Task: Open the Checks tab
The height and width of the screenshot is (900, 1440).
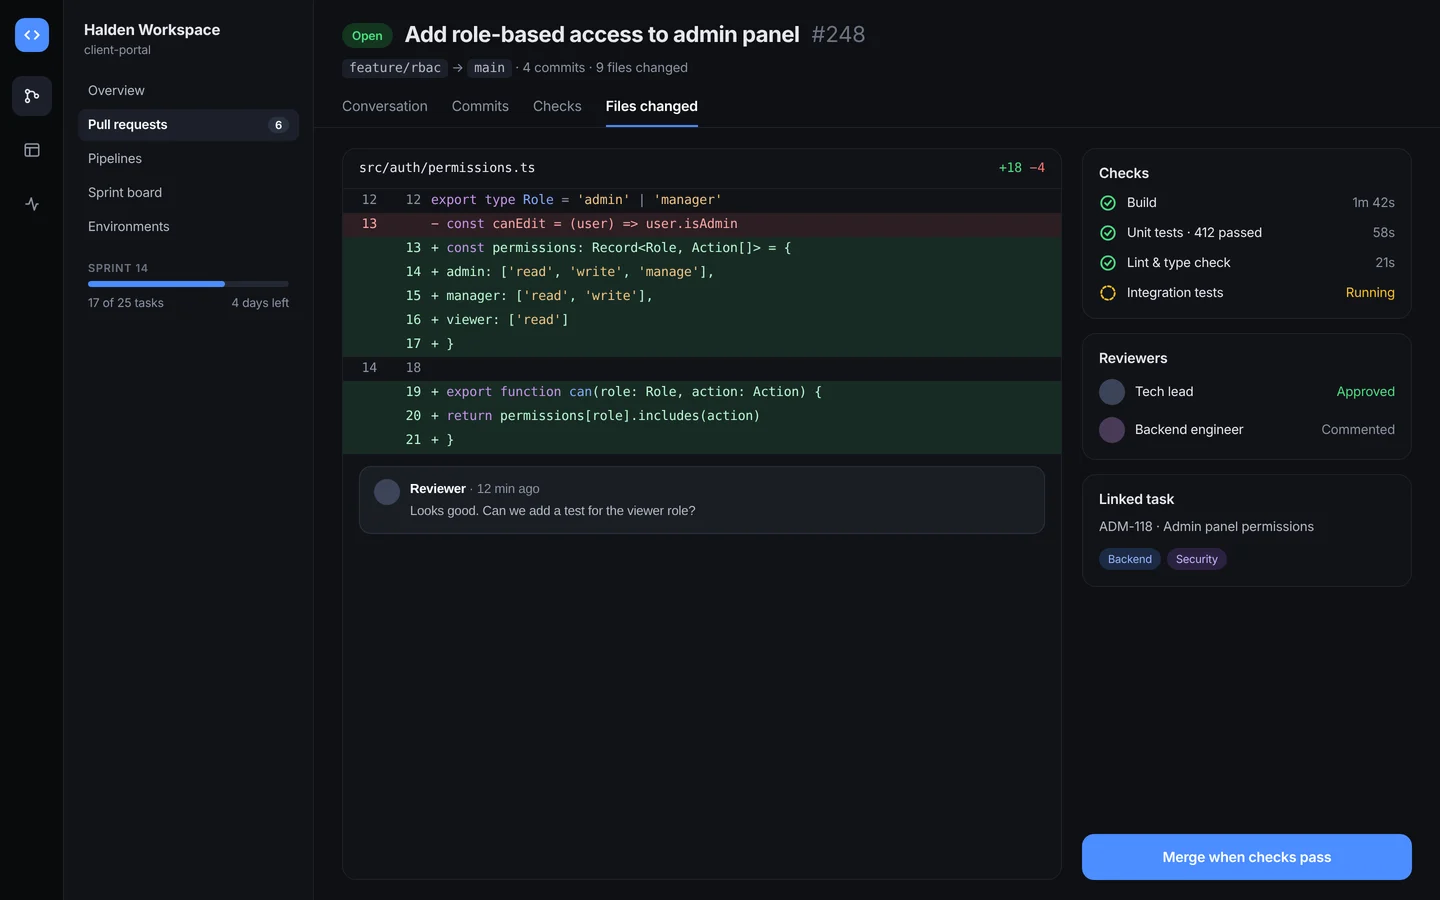Action: tap(557, 106)
